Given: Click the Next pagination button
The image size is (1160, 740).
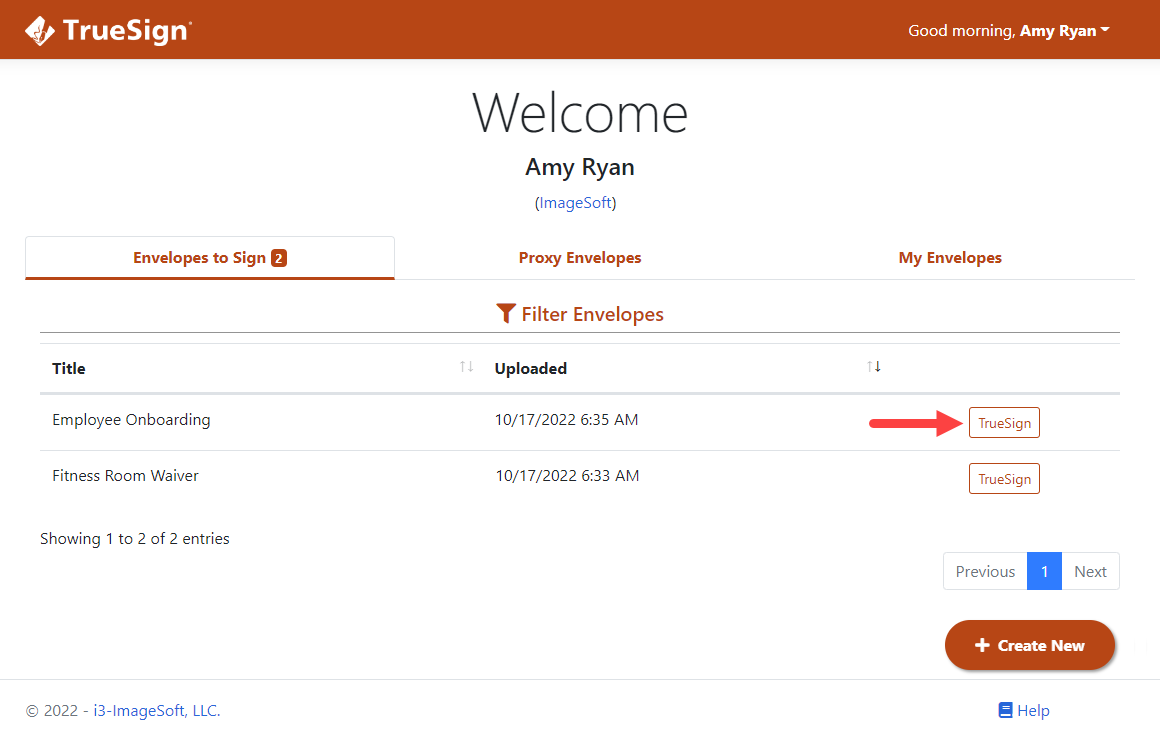Looking at the screenshot, I should [1090, 570].
